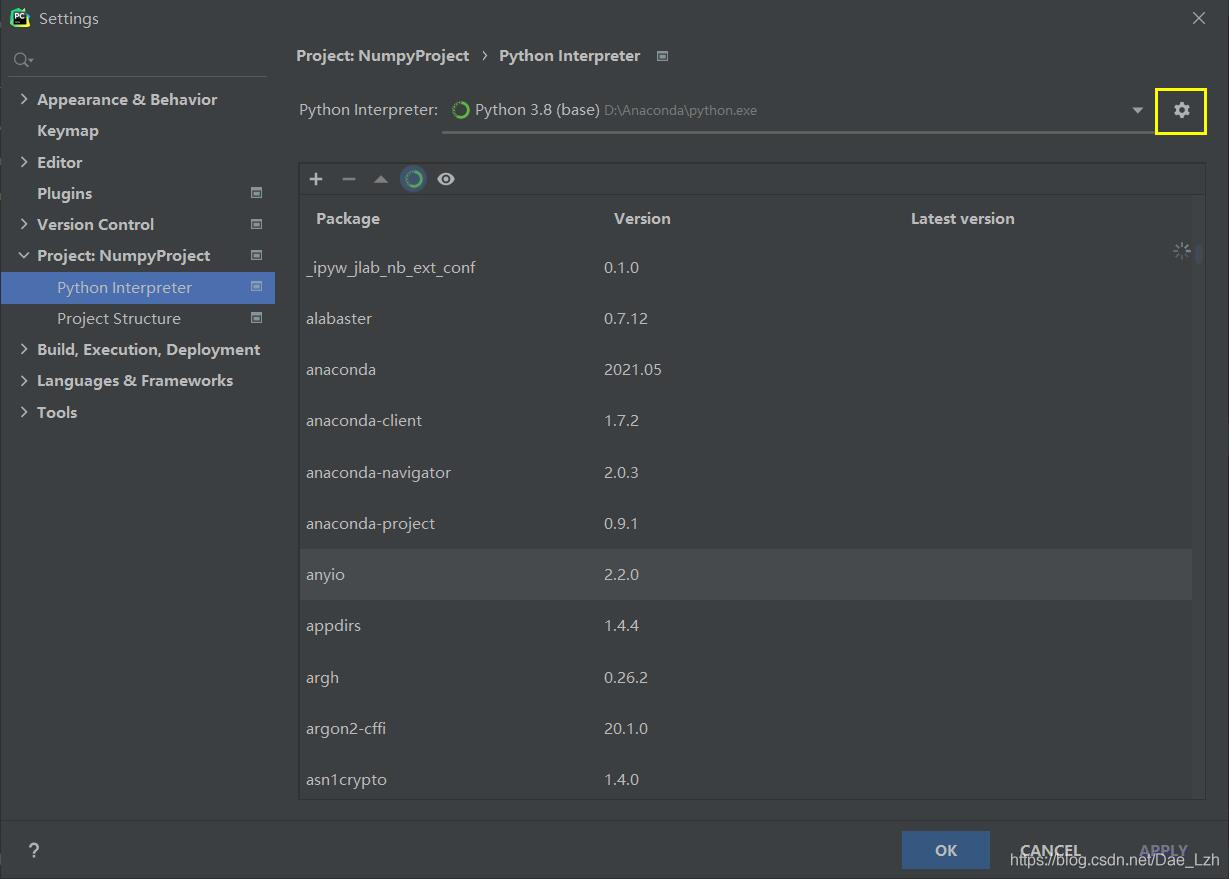Click the settings search magnifier icon
Screen dimensions: 1229x879
click(x=22, y=61)
